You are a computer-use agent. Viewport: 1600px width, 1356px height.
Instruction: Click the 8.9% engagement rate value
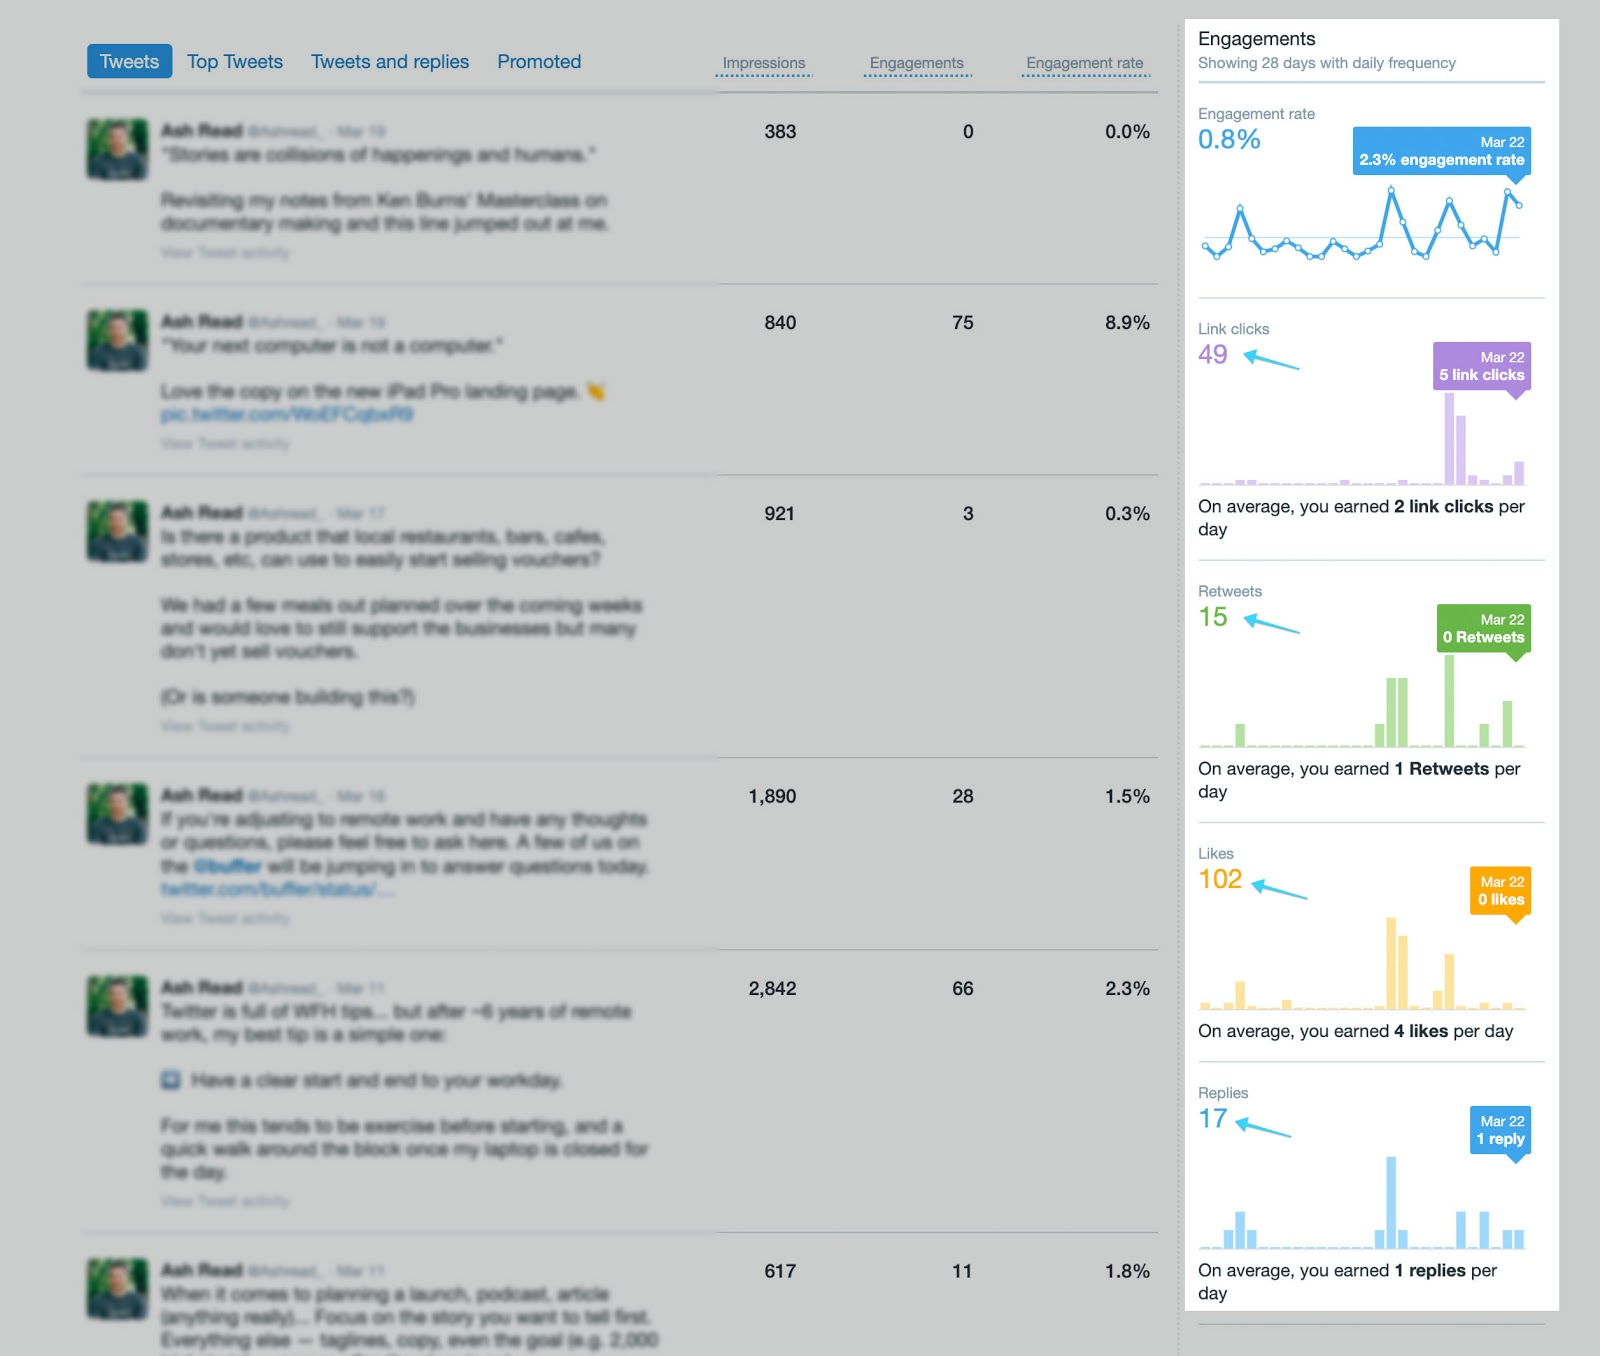[1127, 322]
